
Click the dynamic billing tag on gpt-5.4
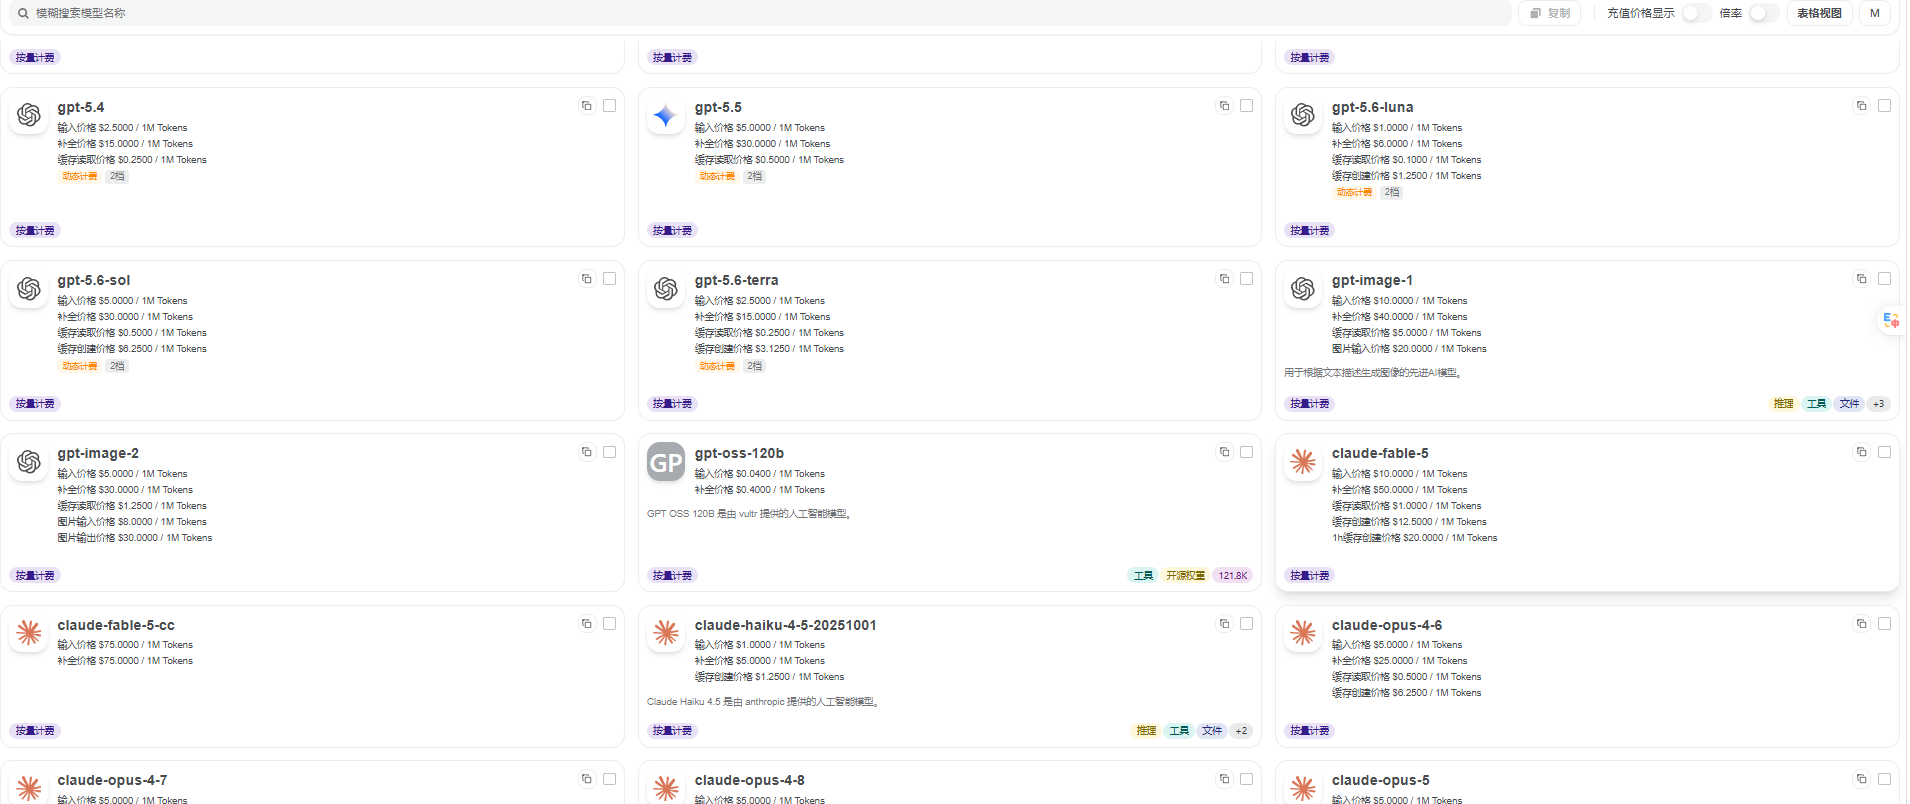pos(80,176)
